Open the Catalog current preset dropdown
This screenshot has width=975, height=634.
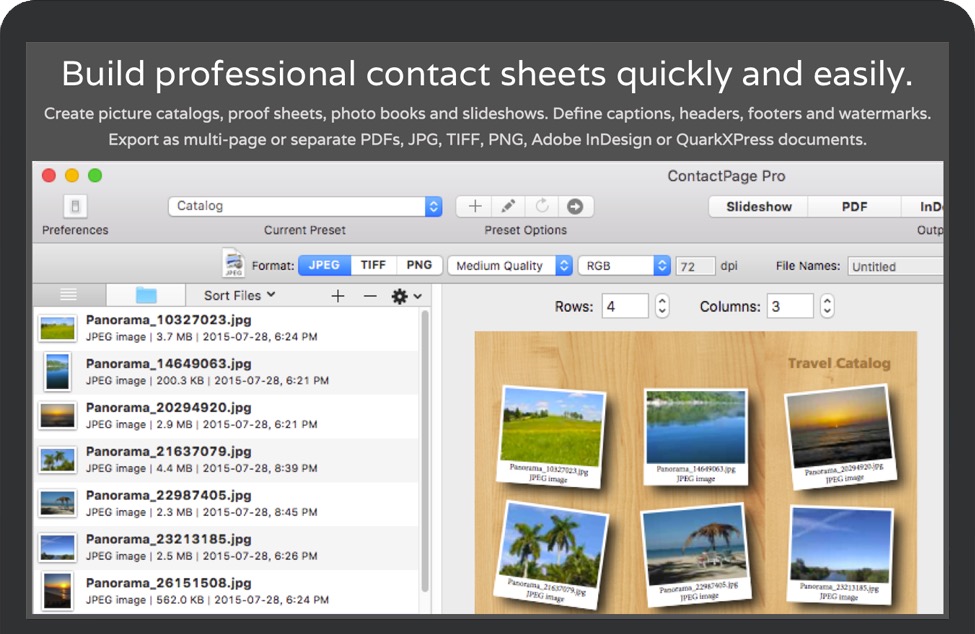click(x=305, y=206)
